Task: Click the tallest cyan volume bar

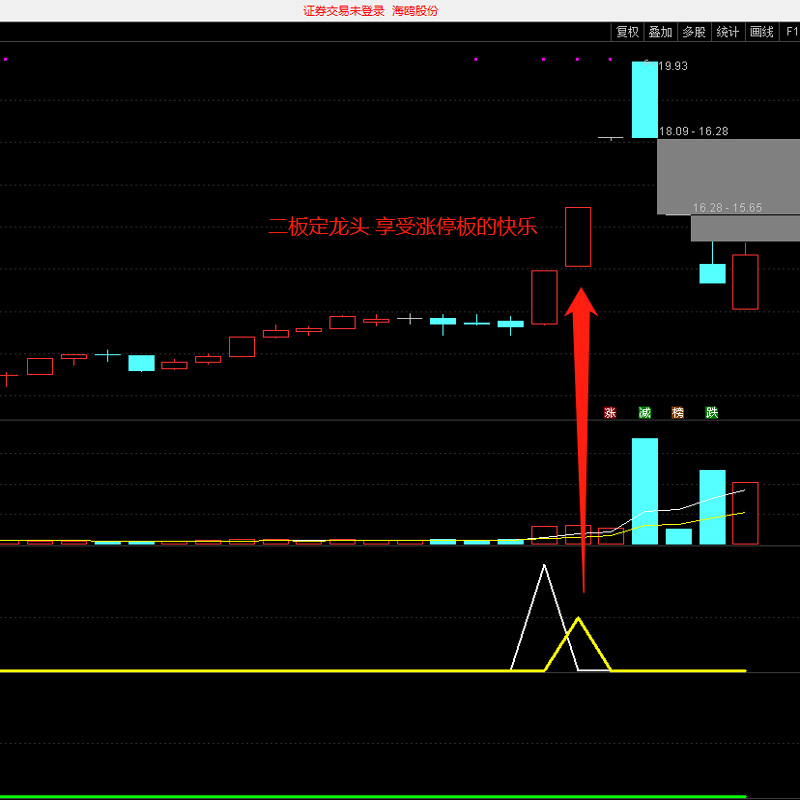Action: click(644, 490)
